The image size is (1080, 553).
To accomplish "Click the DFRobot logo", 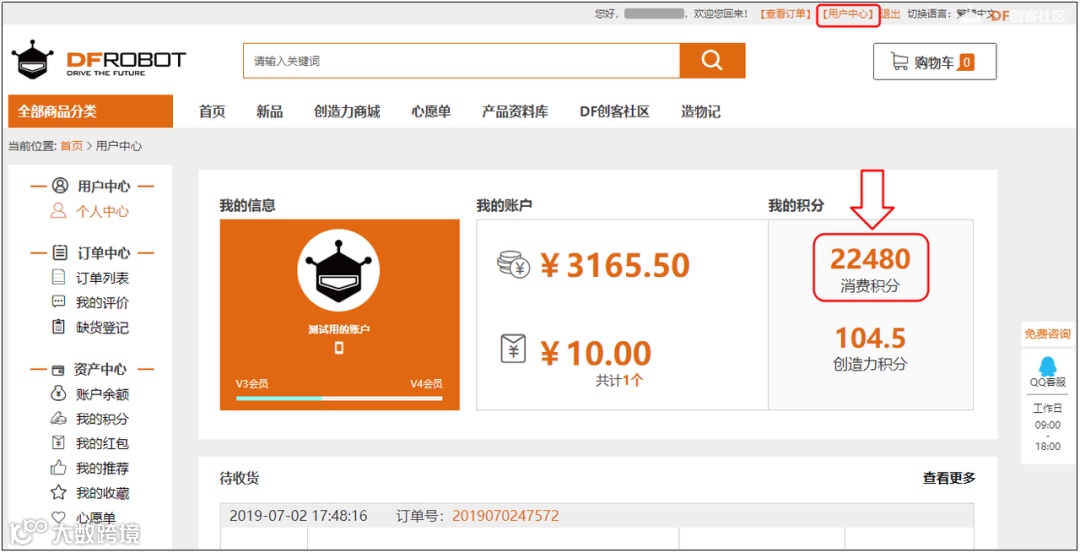I will (x=98, y=59).
